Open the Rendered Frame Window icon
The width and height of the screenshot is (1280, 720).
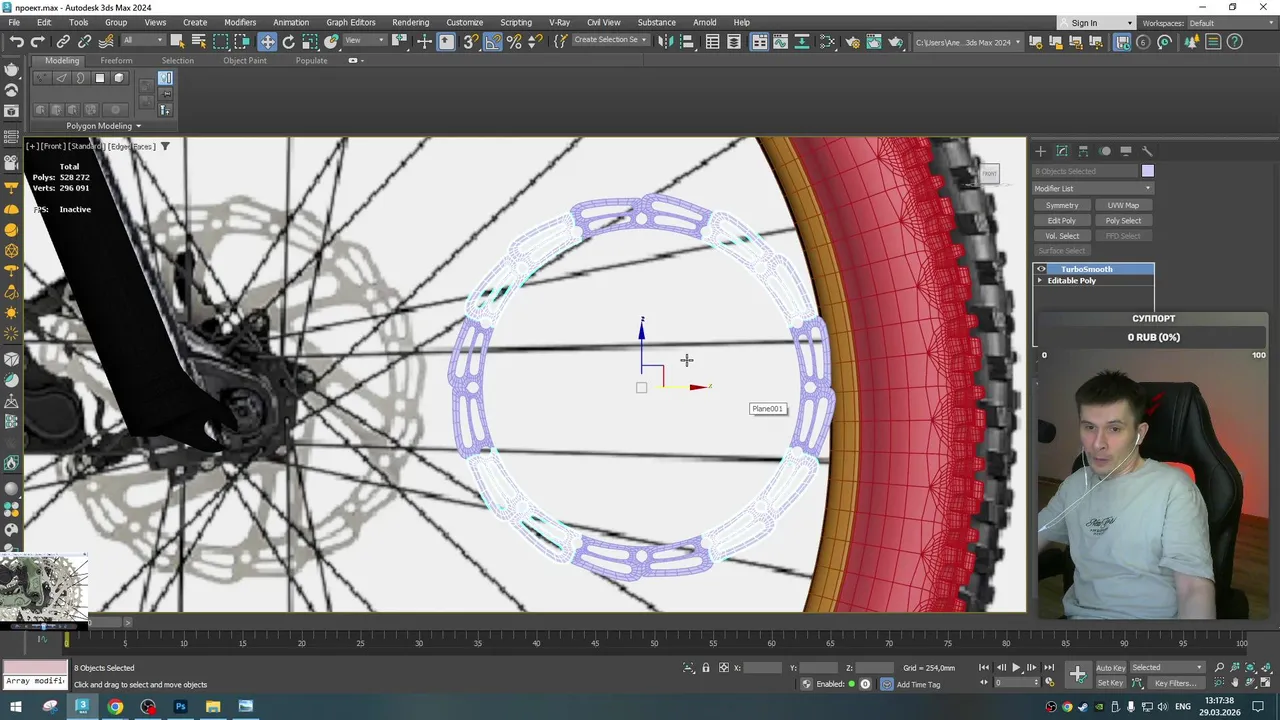coord(873,41)
